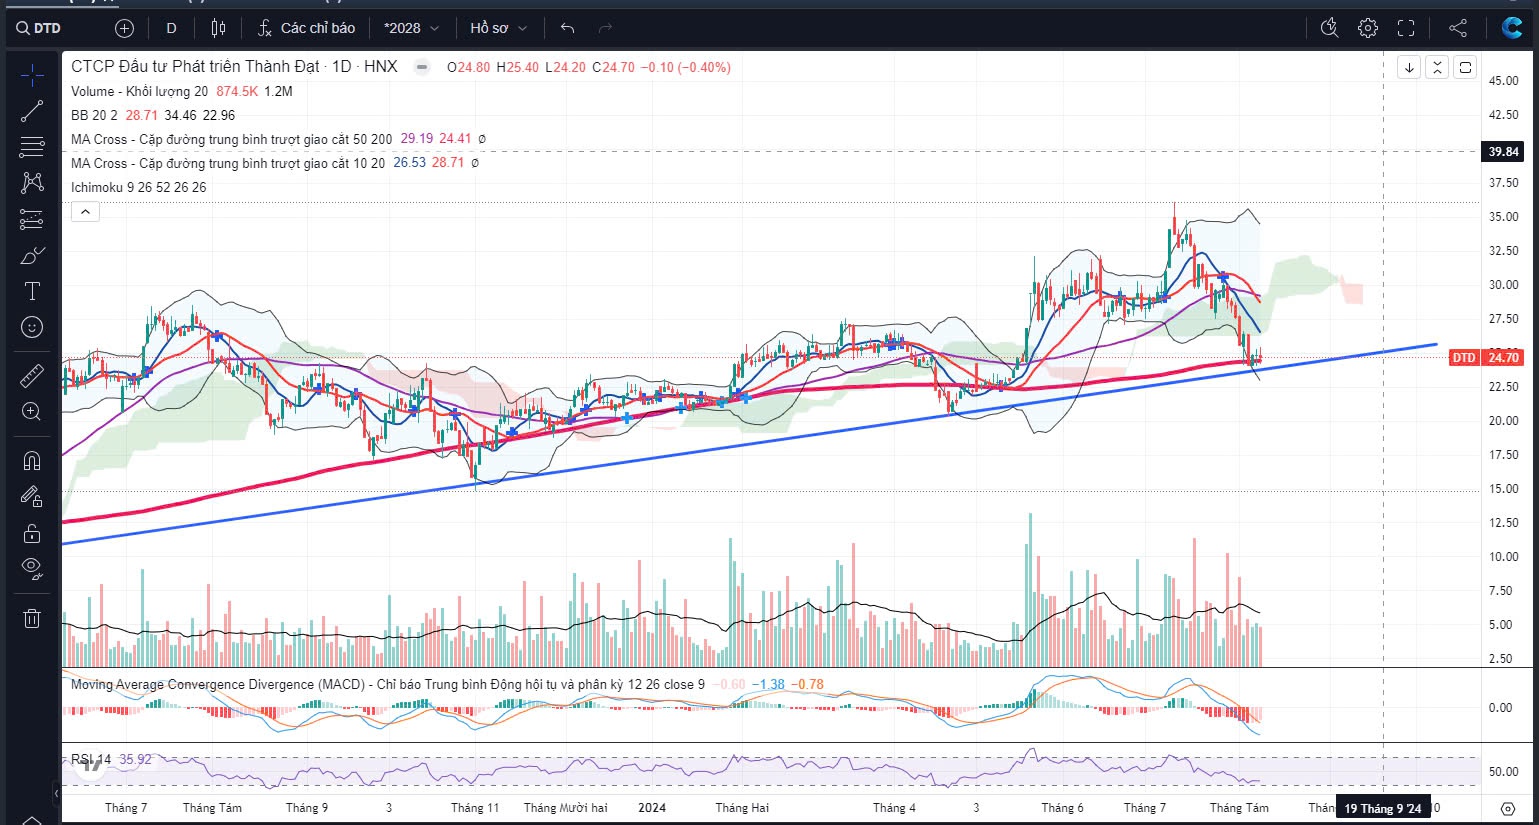Screen dimensions: 1539x825
Task: Select the brush drawing tool
Action: 32,255
